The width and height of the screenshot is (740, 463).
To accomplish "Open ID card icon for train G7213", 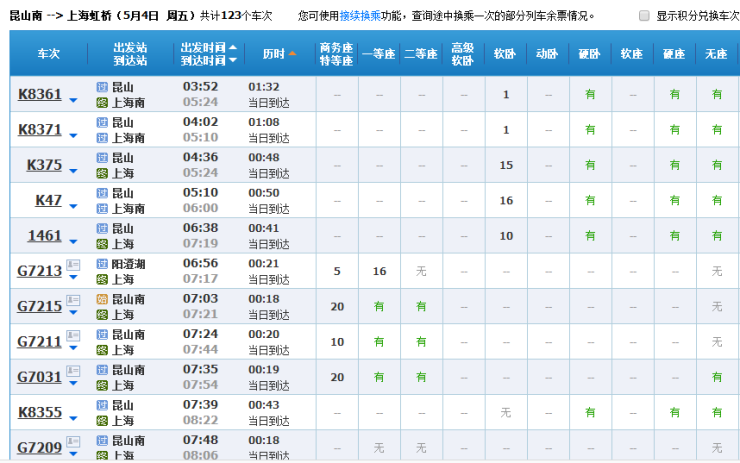I will (73, 265).
